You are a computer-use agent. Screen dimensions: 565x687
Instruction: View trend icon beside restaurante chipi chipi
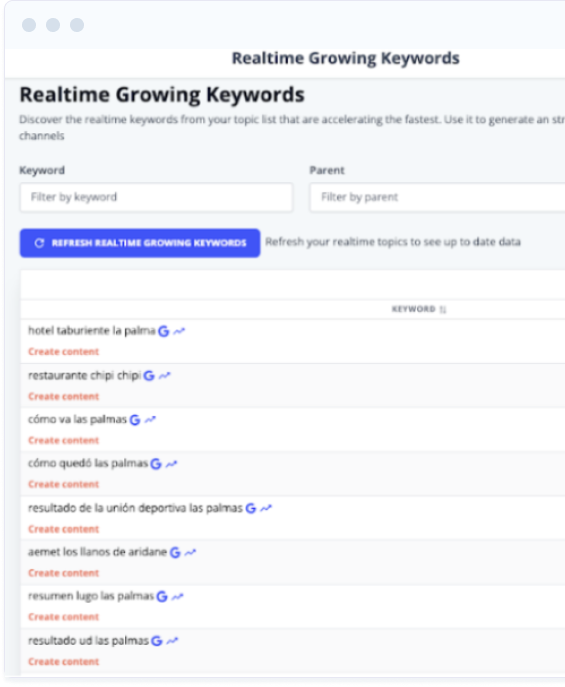[164, 376]
